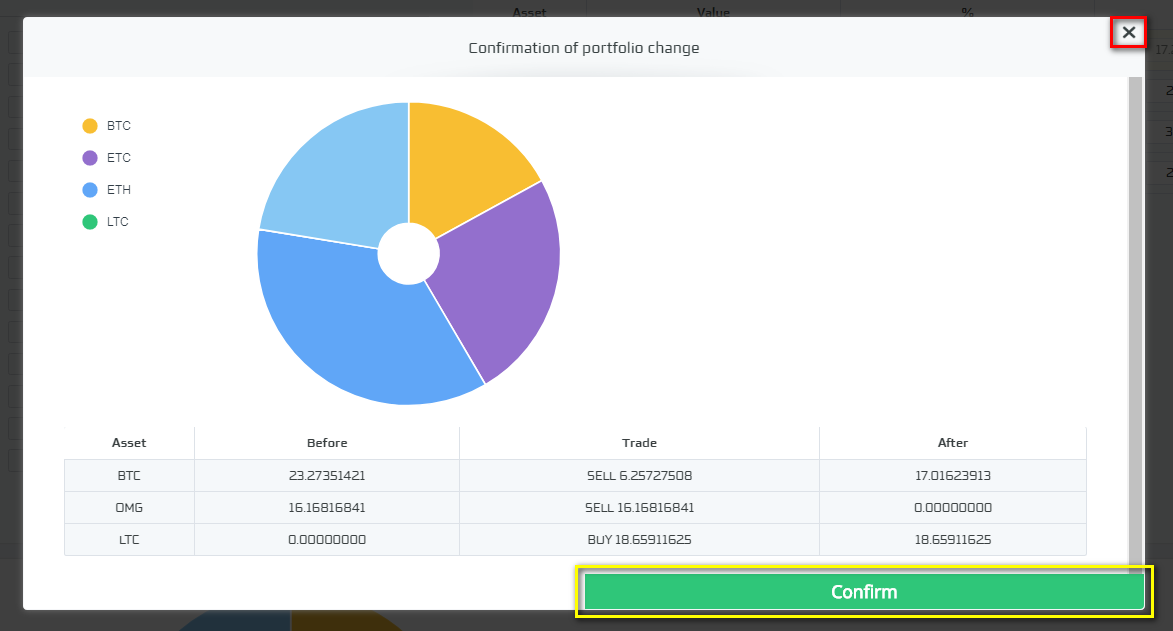Click the Asset column header
This screenshot has width=1173, height=631.
(129, 443)
